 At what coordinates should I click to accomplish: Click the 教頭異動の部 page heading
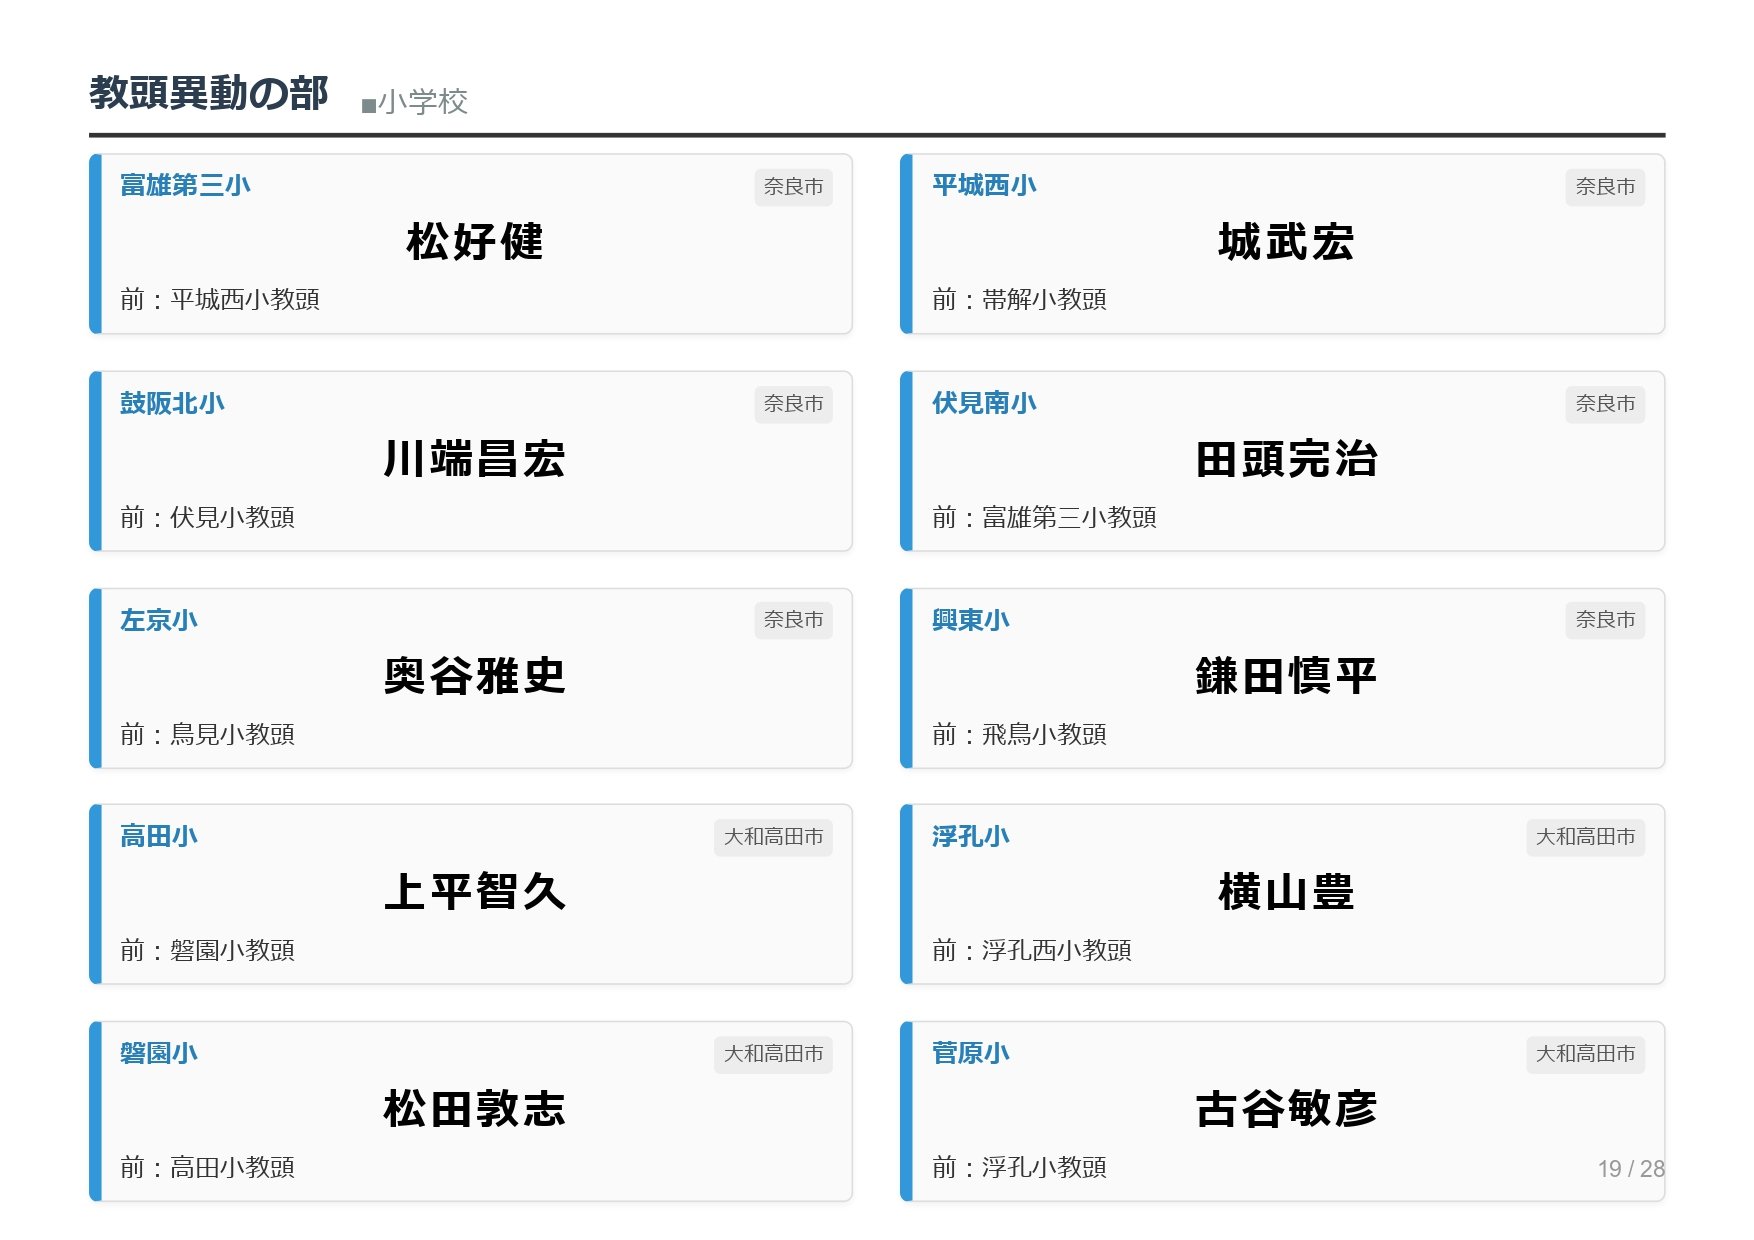pos(208,94)
